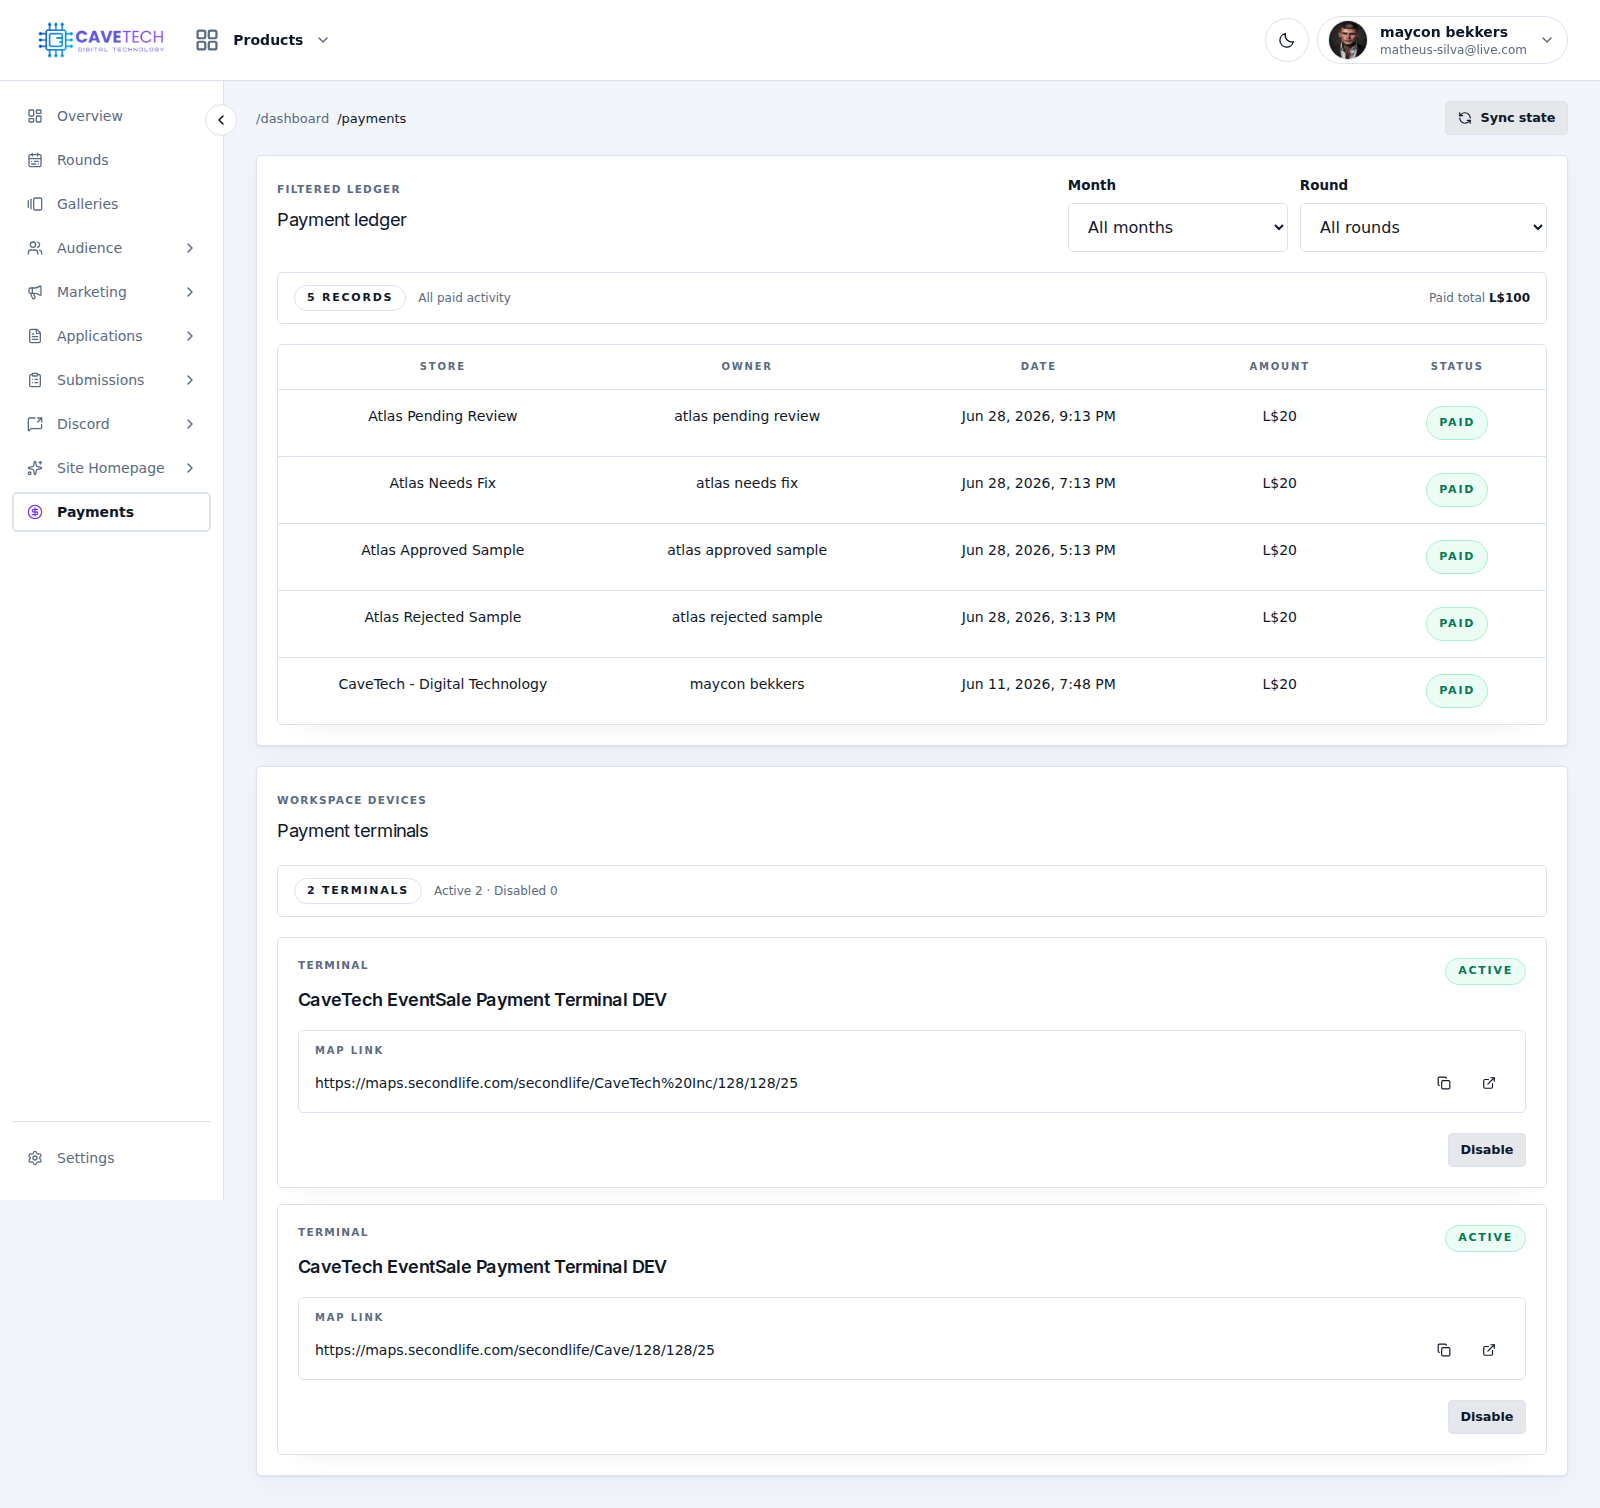Viewport: 1600px width, 1508px height.
Task: Expand the Applications submenu chevron
Action: tap(190, 336)
